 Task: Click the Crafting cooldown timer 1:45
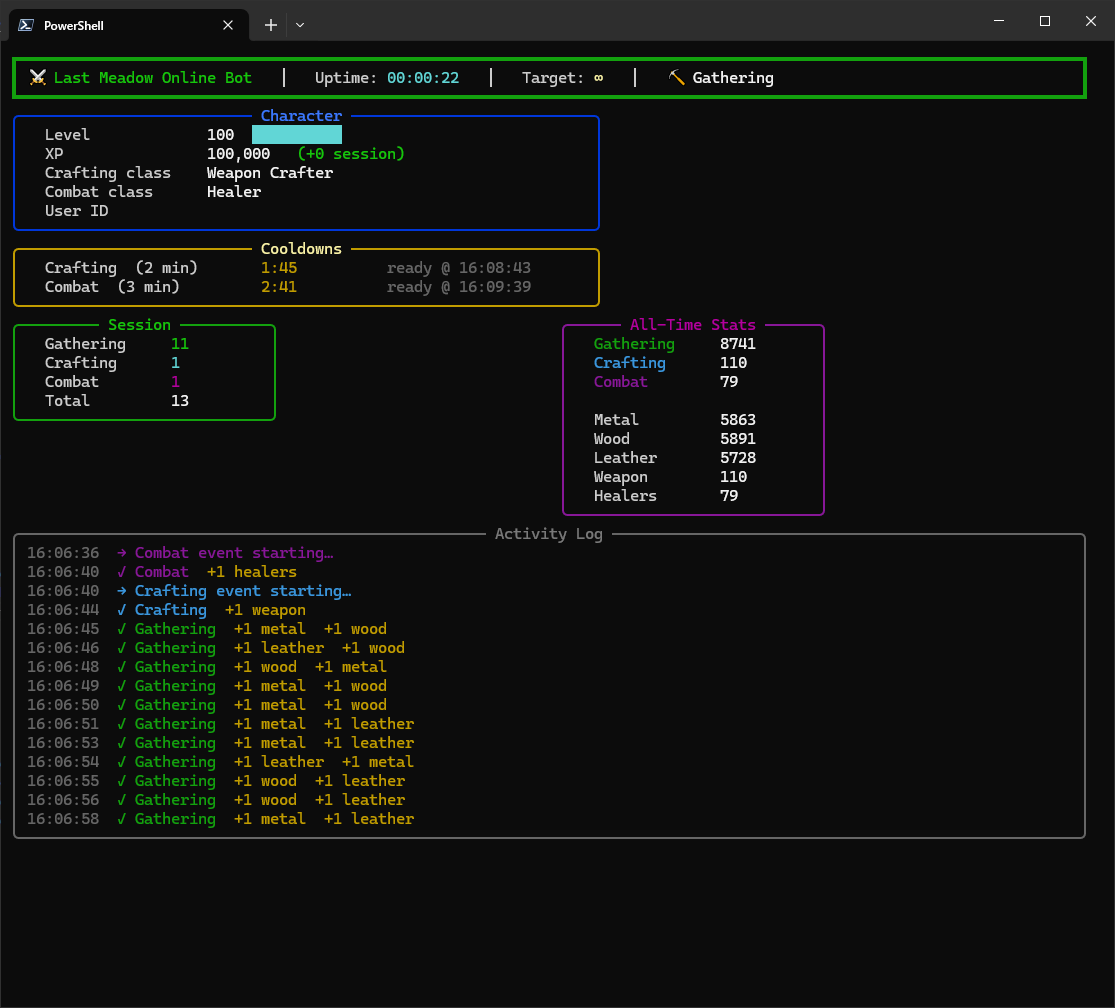tap(279, 268)
